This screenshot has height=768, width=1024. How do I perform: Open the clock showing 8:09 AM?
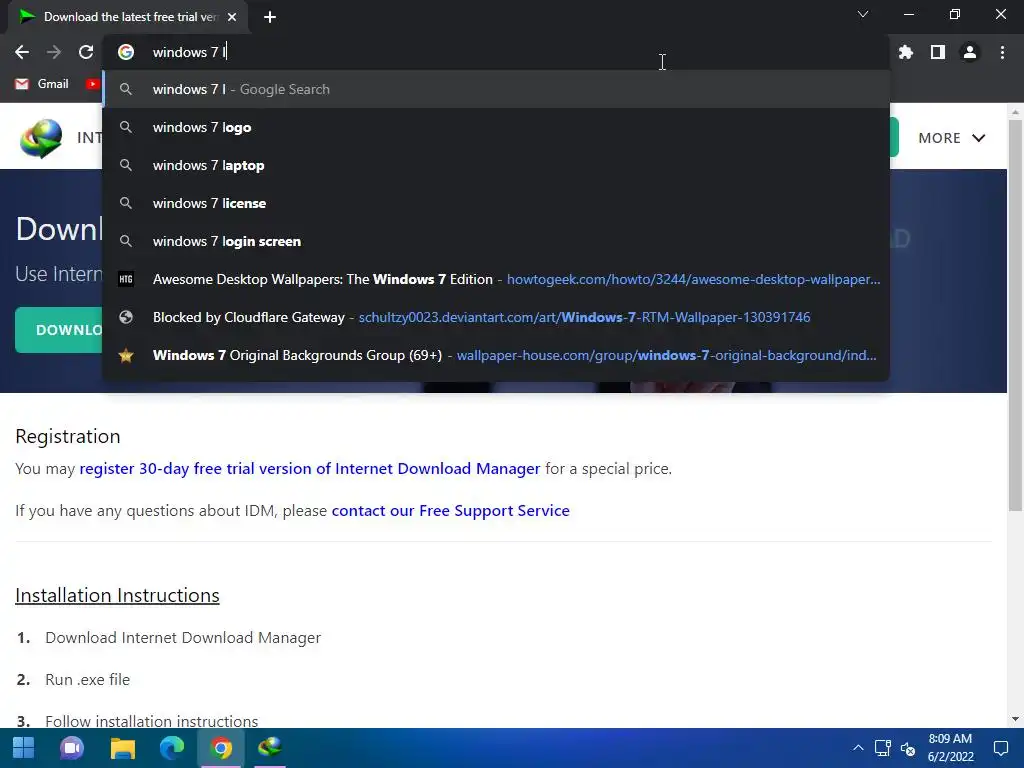[951, 748]
